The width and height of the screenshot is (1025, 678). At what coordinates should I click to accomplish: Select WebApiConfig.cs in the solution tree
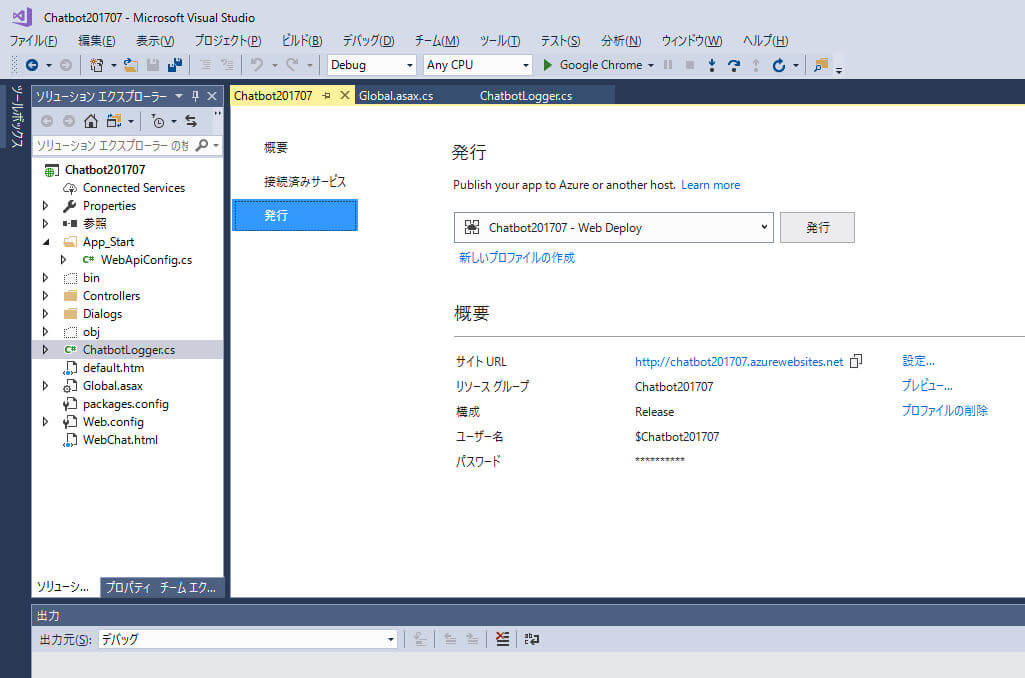click(146, 260)
